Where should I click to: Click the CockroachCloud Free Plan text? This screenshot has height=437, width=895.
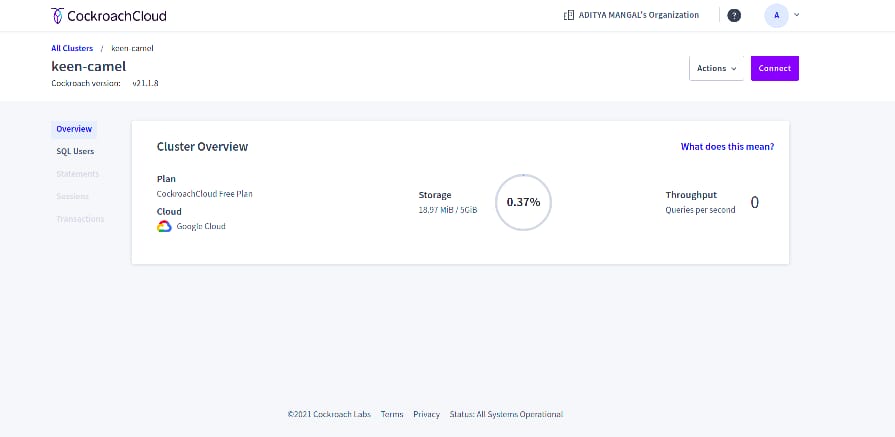205,194
